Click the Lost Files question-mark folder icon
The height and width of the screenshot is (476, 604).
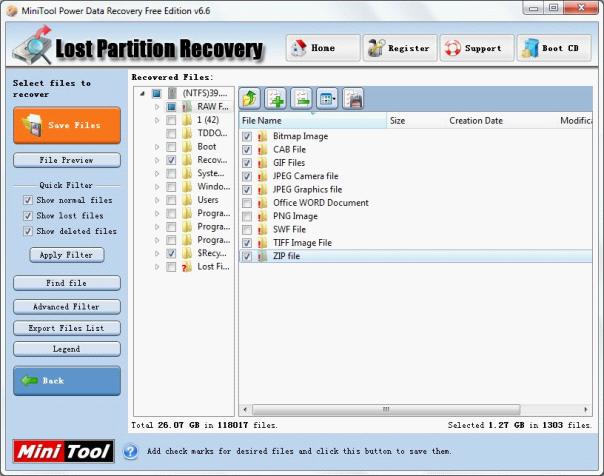[187, 266]
